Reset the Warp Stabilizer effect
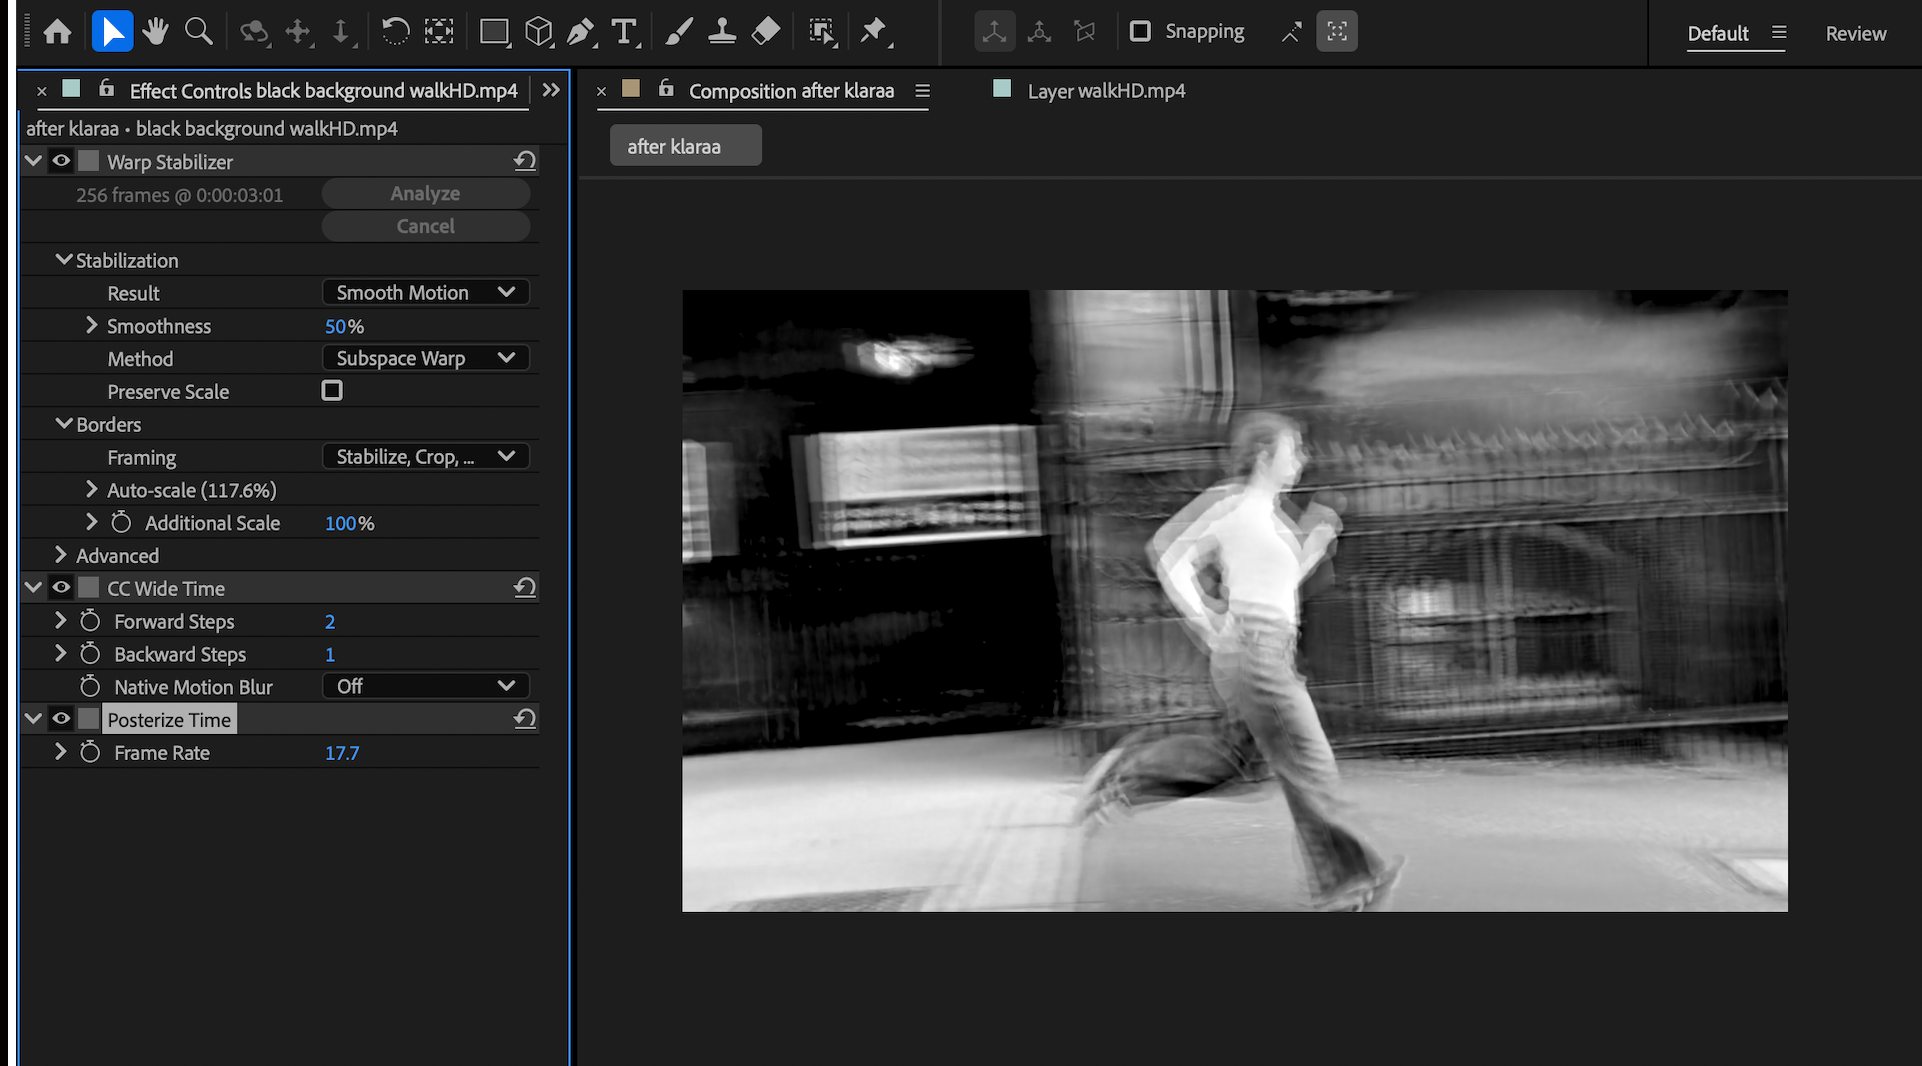1922x1066 pixels. pos(525,160)
